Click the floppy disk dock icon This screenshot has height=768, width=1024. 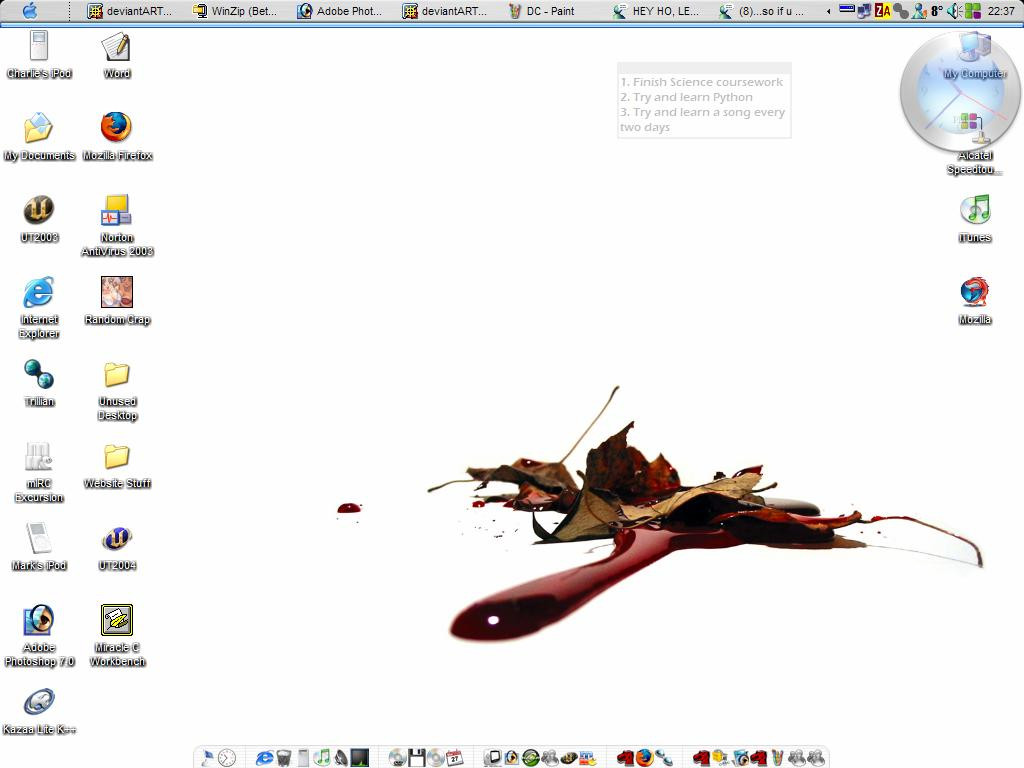[417, 758]
